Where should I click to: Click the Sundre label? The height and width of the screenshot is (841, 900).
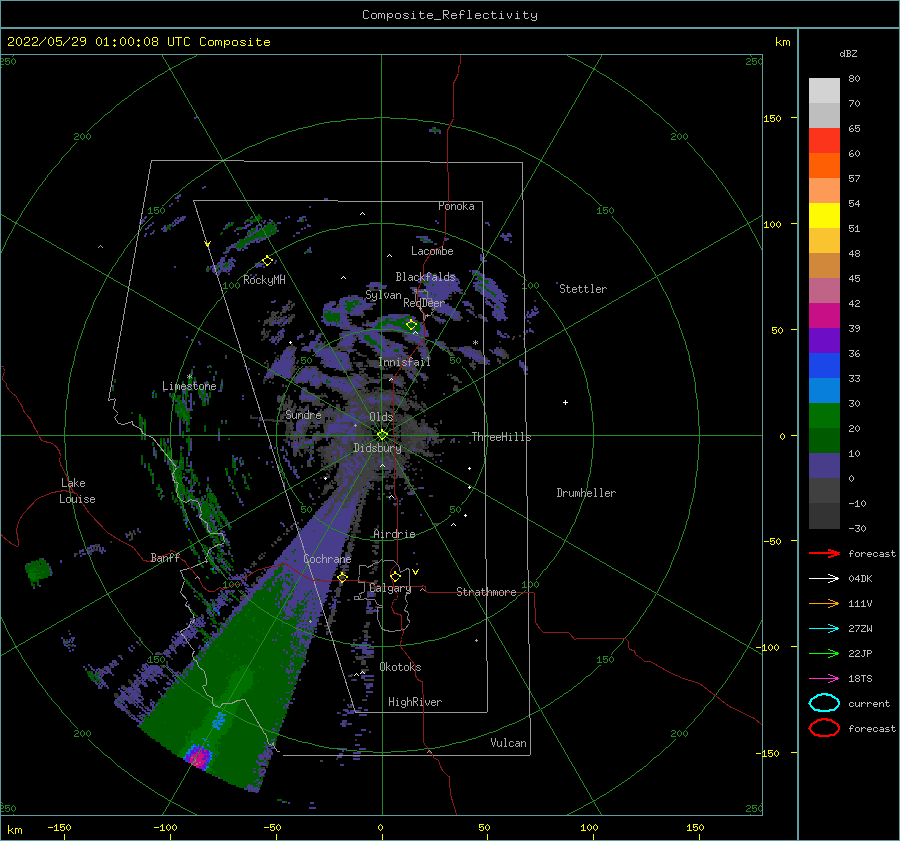304,414
